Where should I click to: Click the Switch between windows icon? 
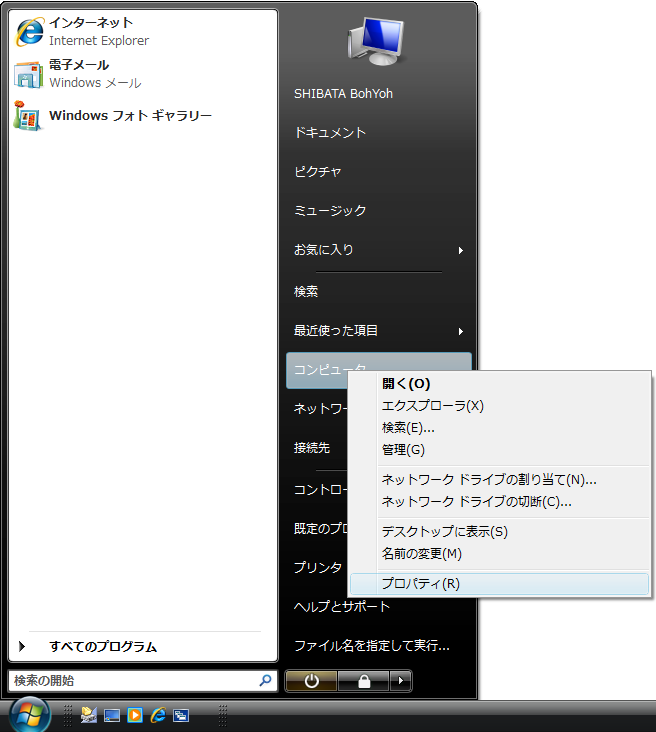(181, 715)
